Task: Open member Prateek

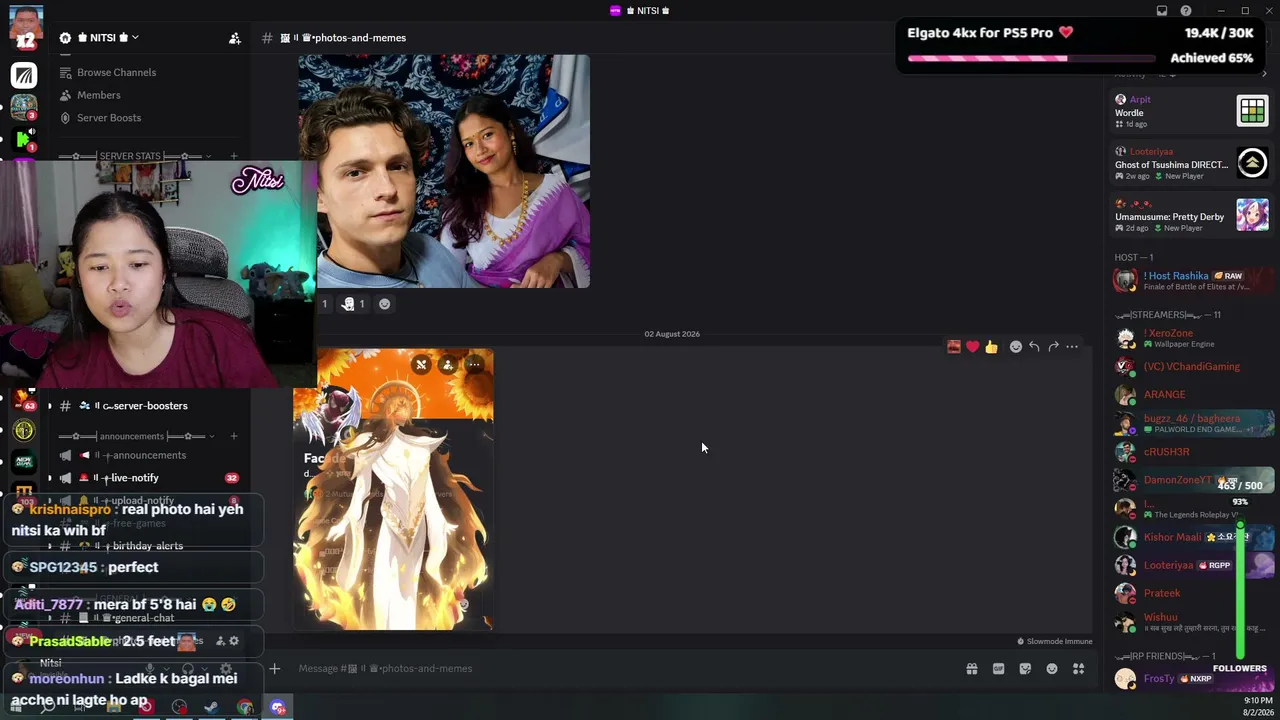Action: click(x=1191, y=593)
